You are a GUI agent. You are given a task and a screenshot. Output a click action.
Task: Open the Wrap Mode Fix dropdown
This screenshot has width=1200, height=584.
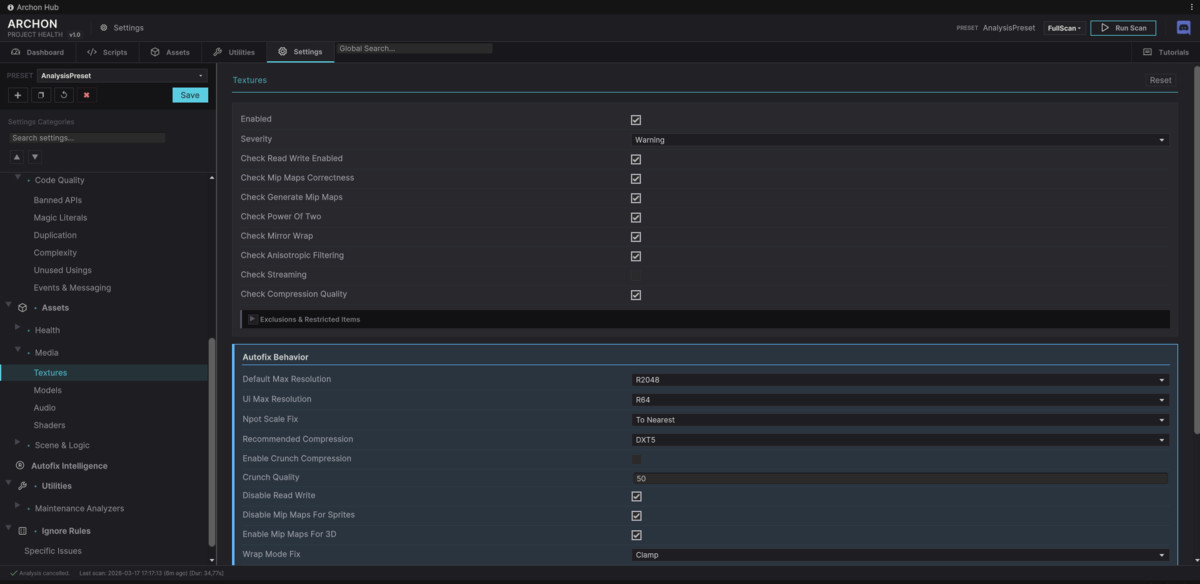click(900, 555)
